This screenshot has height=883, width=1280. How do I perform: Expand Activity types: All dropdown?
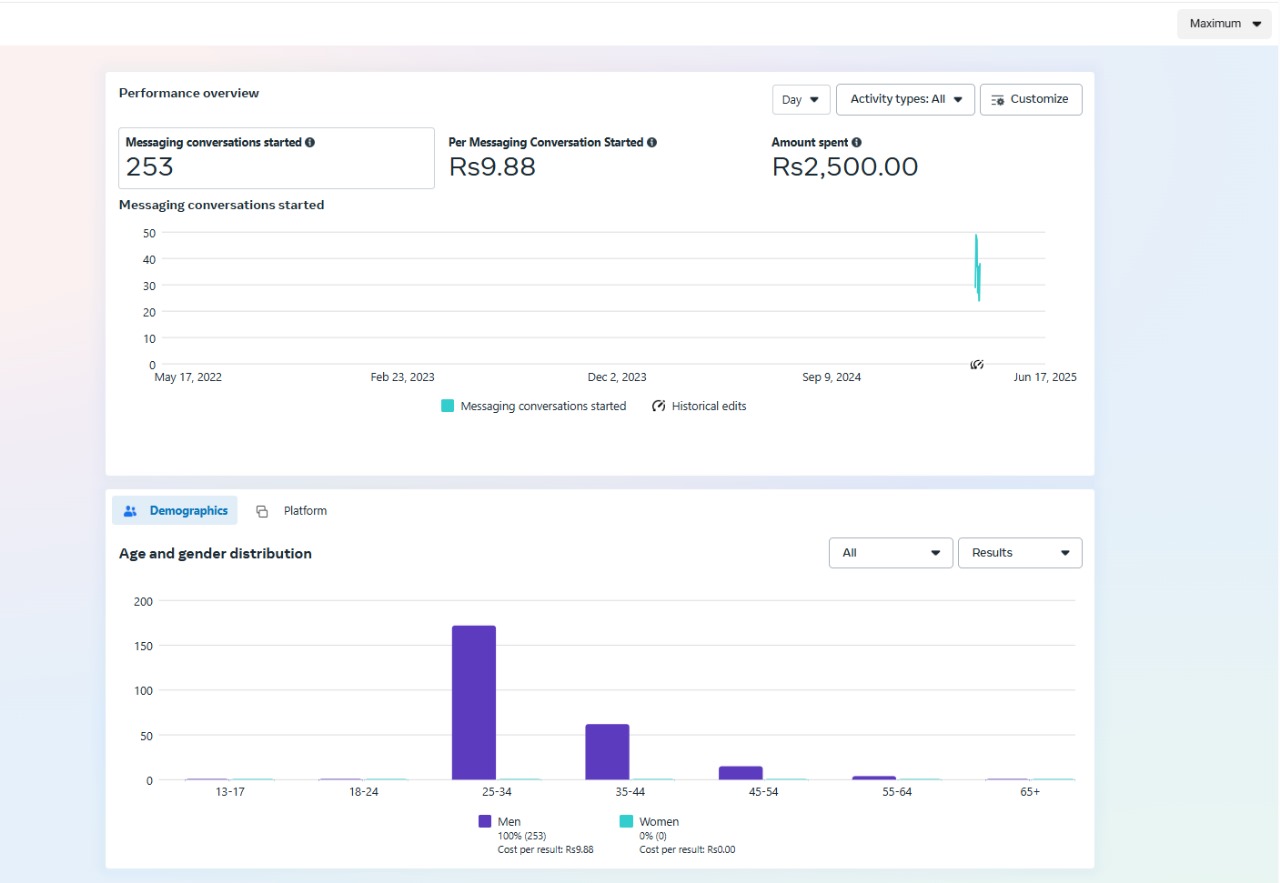click(905, 100)
